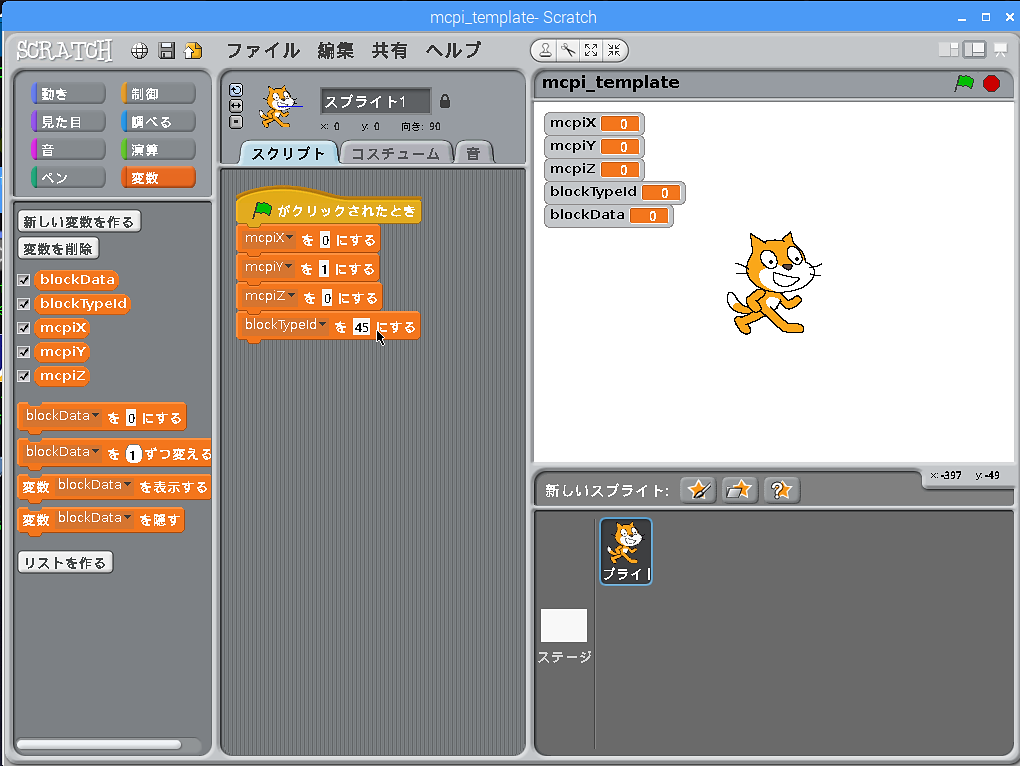Screen dimensions: 1020x766
Task: Click the blockTypeId monitor on stage
Action: (614, 192)
